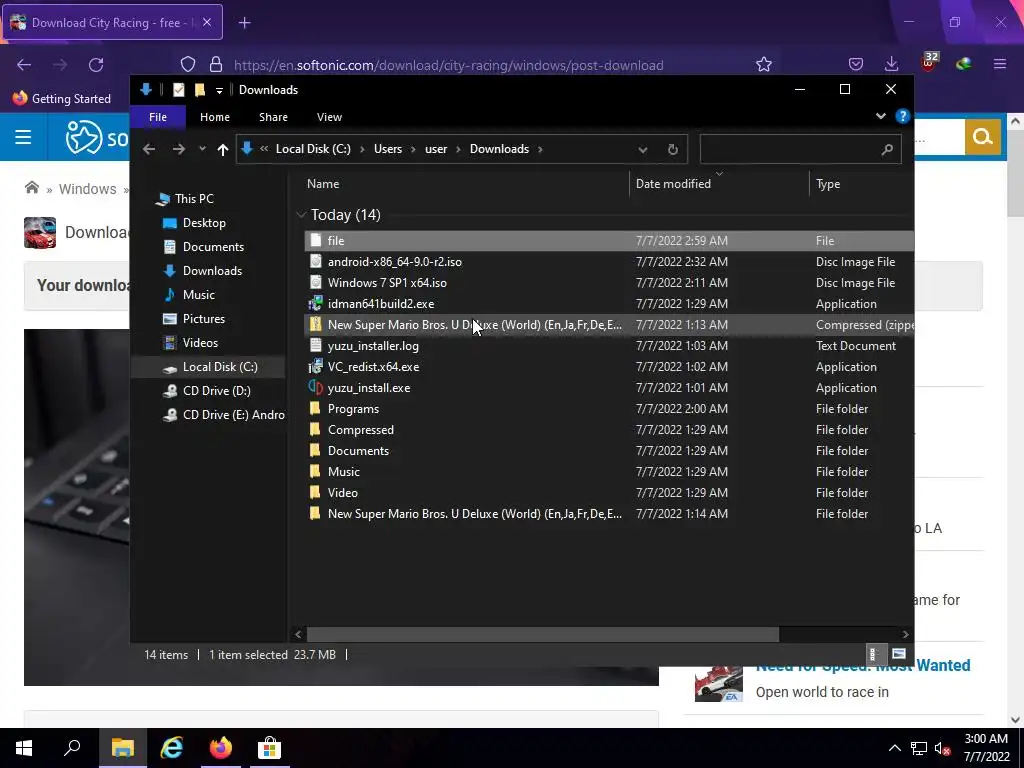Open the Explorer Help question mark icon
Screen dimensions: 1024x768
[x=903, y=116]
